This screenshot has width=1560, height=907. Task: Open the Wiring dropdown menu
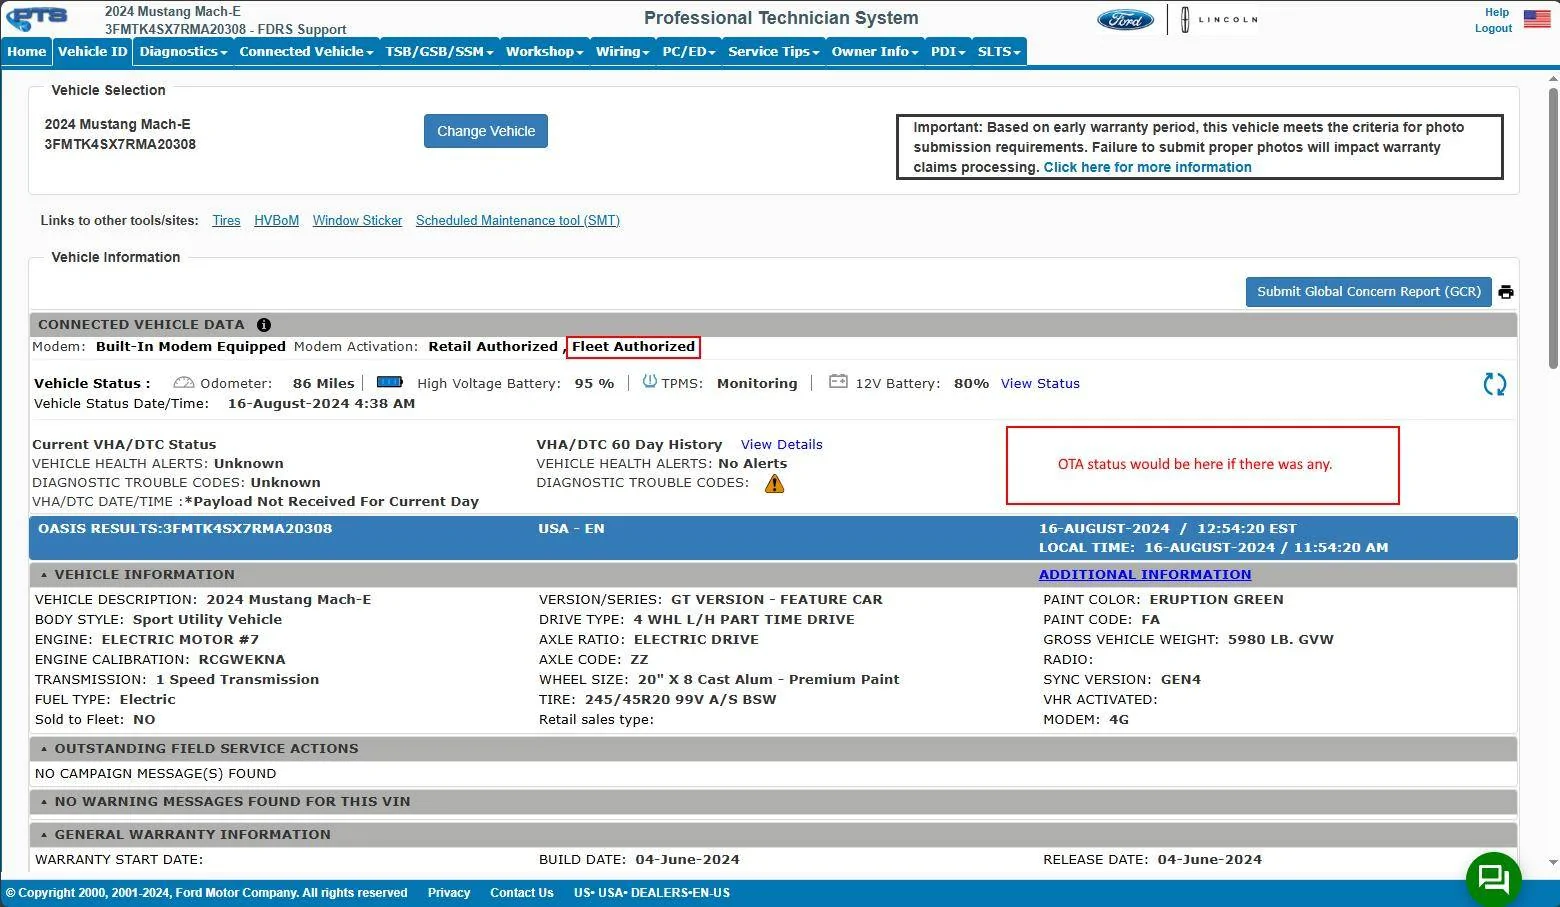coord(622,52)
